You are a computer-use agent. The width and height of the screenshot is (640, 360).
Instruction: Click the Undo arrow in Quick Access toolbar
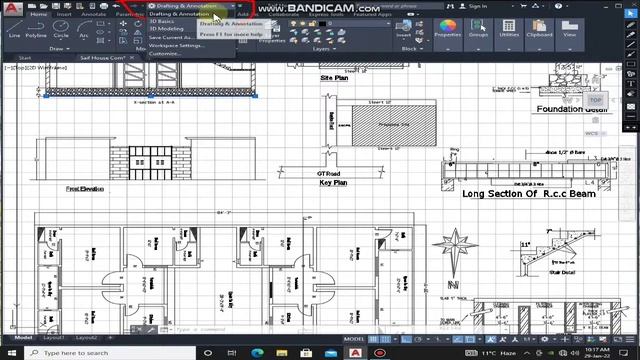pos(116,6)
